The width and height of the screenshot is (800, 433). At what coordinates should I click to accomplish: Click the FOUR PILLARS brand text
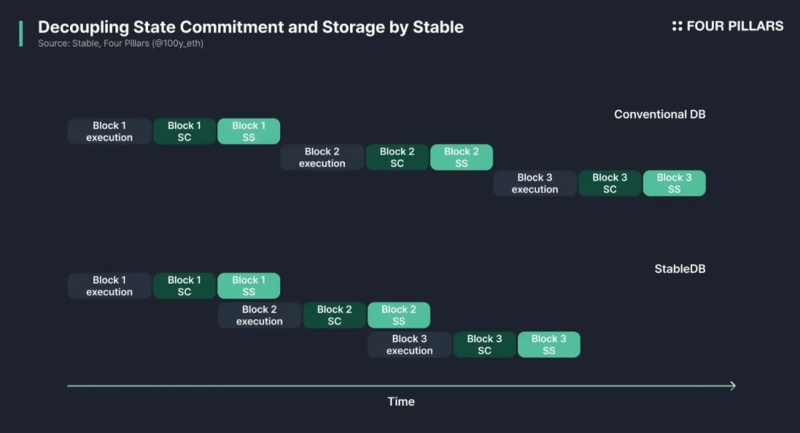pyautogui.click(x=735, y=26)
